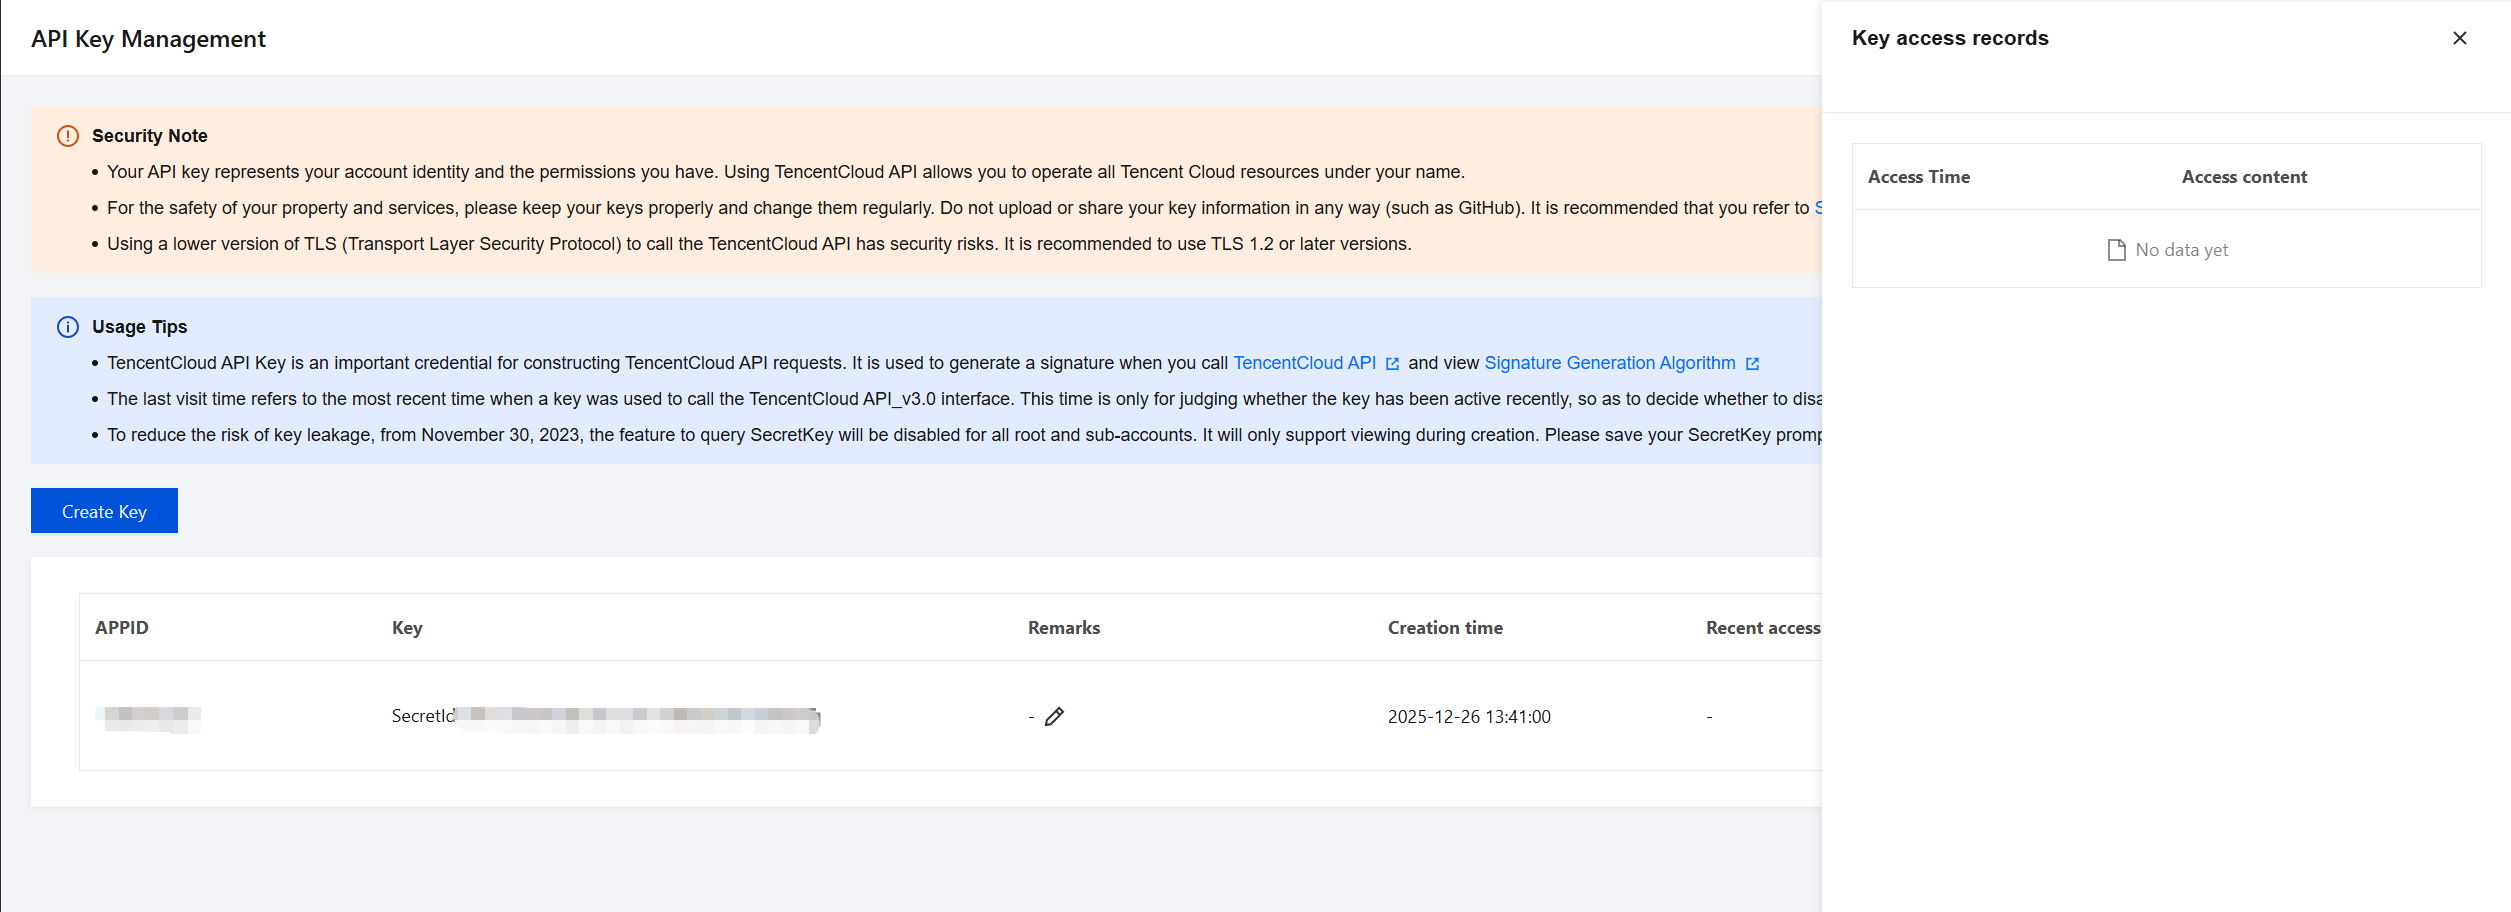
Task: Close the Key access records panel
Action: [2459, 38]
